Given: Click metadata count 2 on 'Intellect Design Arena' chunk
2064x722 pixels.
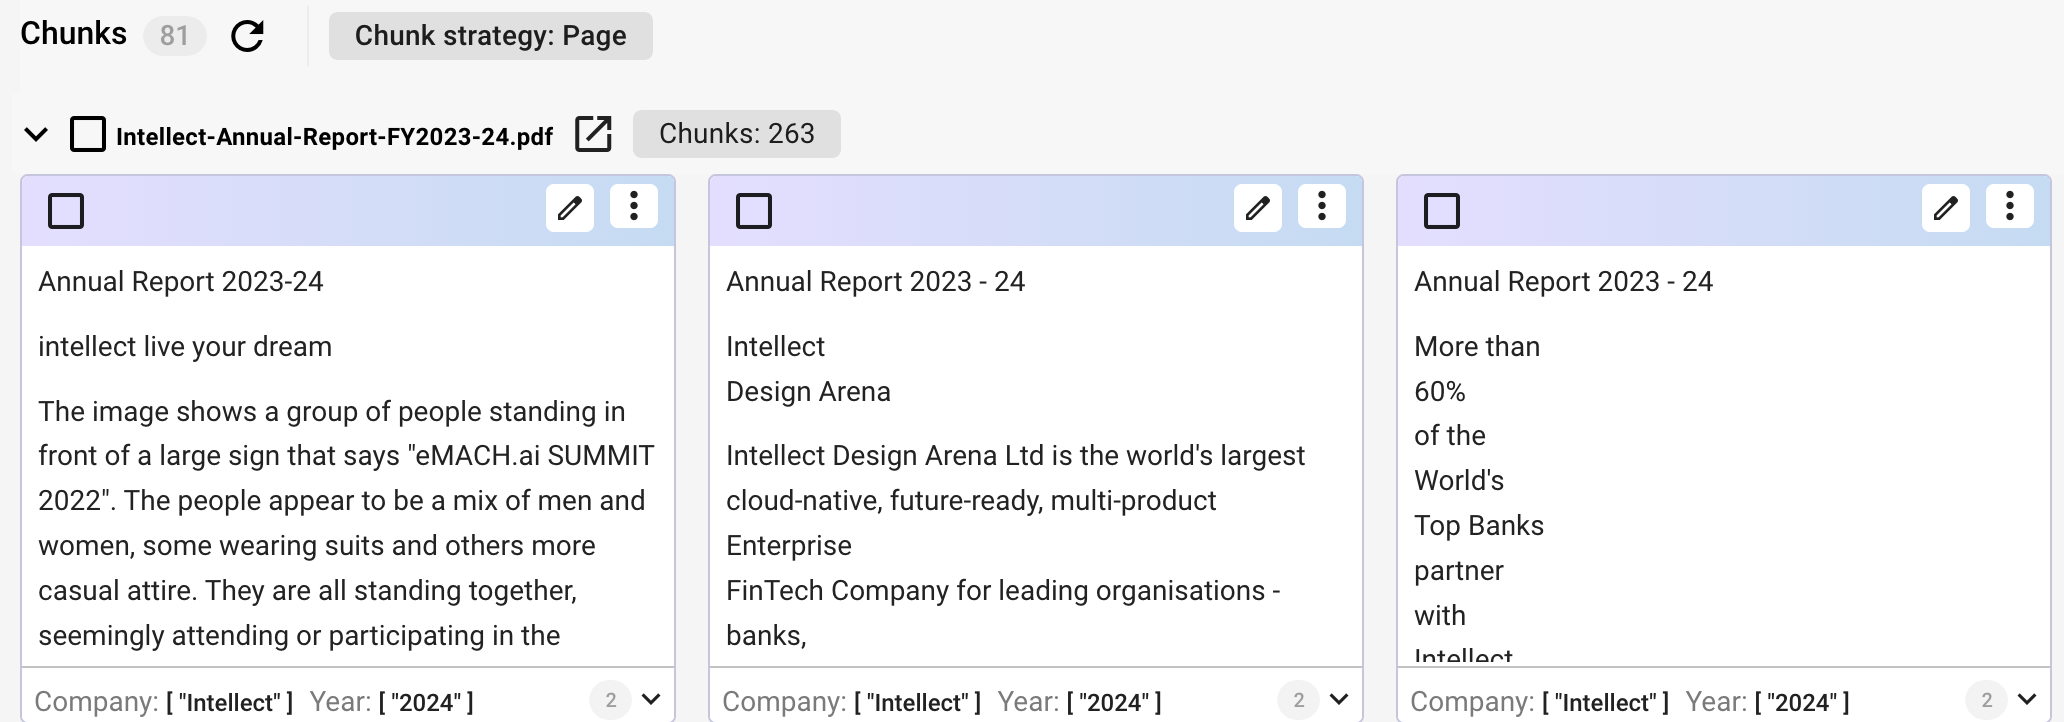Looking at the screenshot, I should 1299,700.
